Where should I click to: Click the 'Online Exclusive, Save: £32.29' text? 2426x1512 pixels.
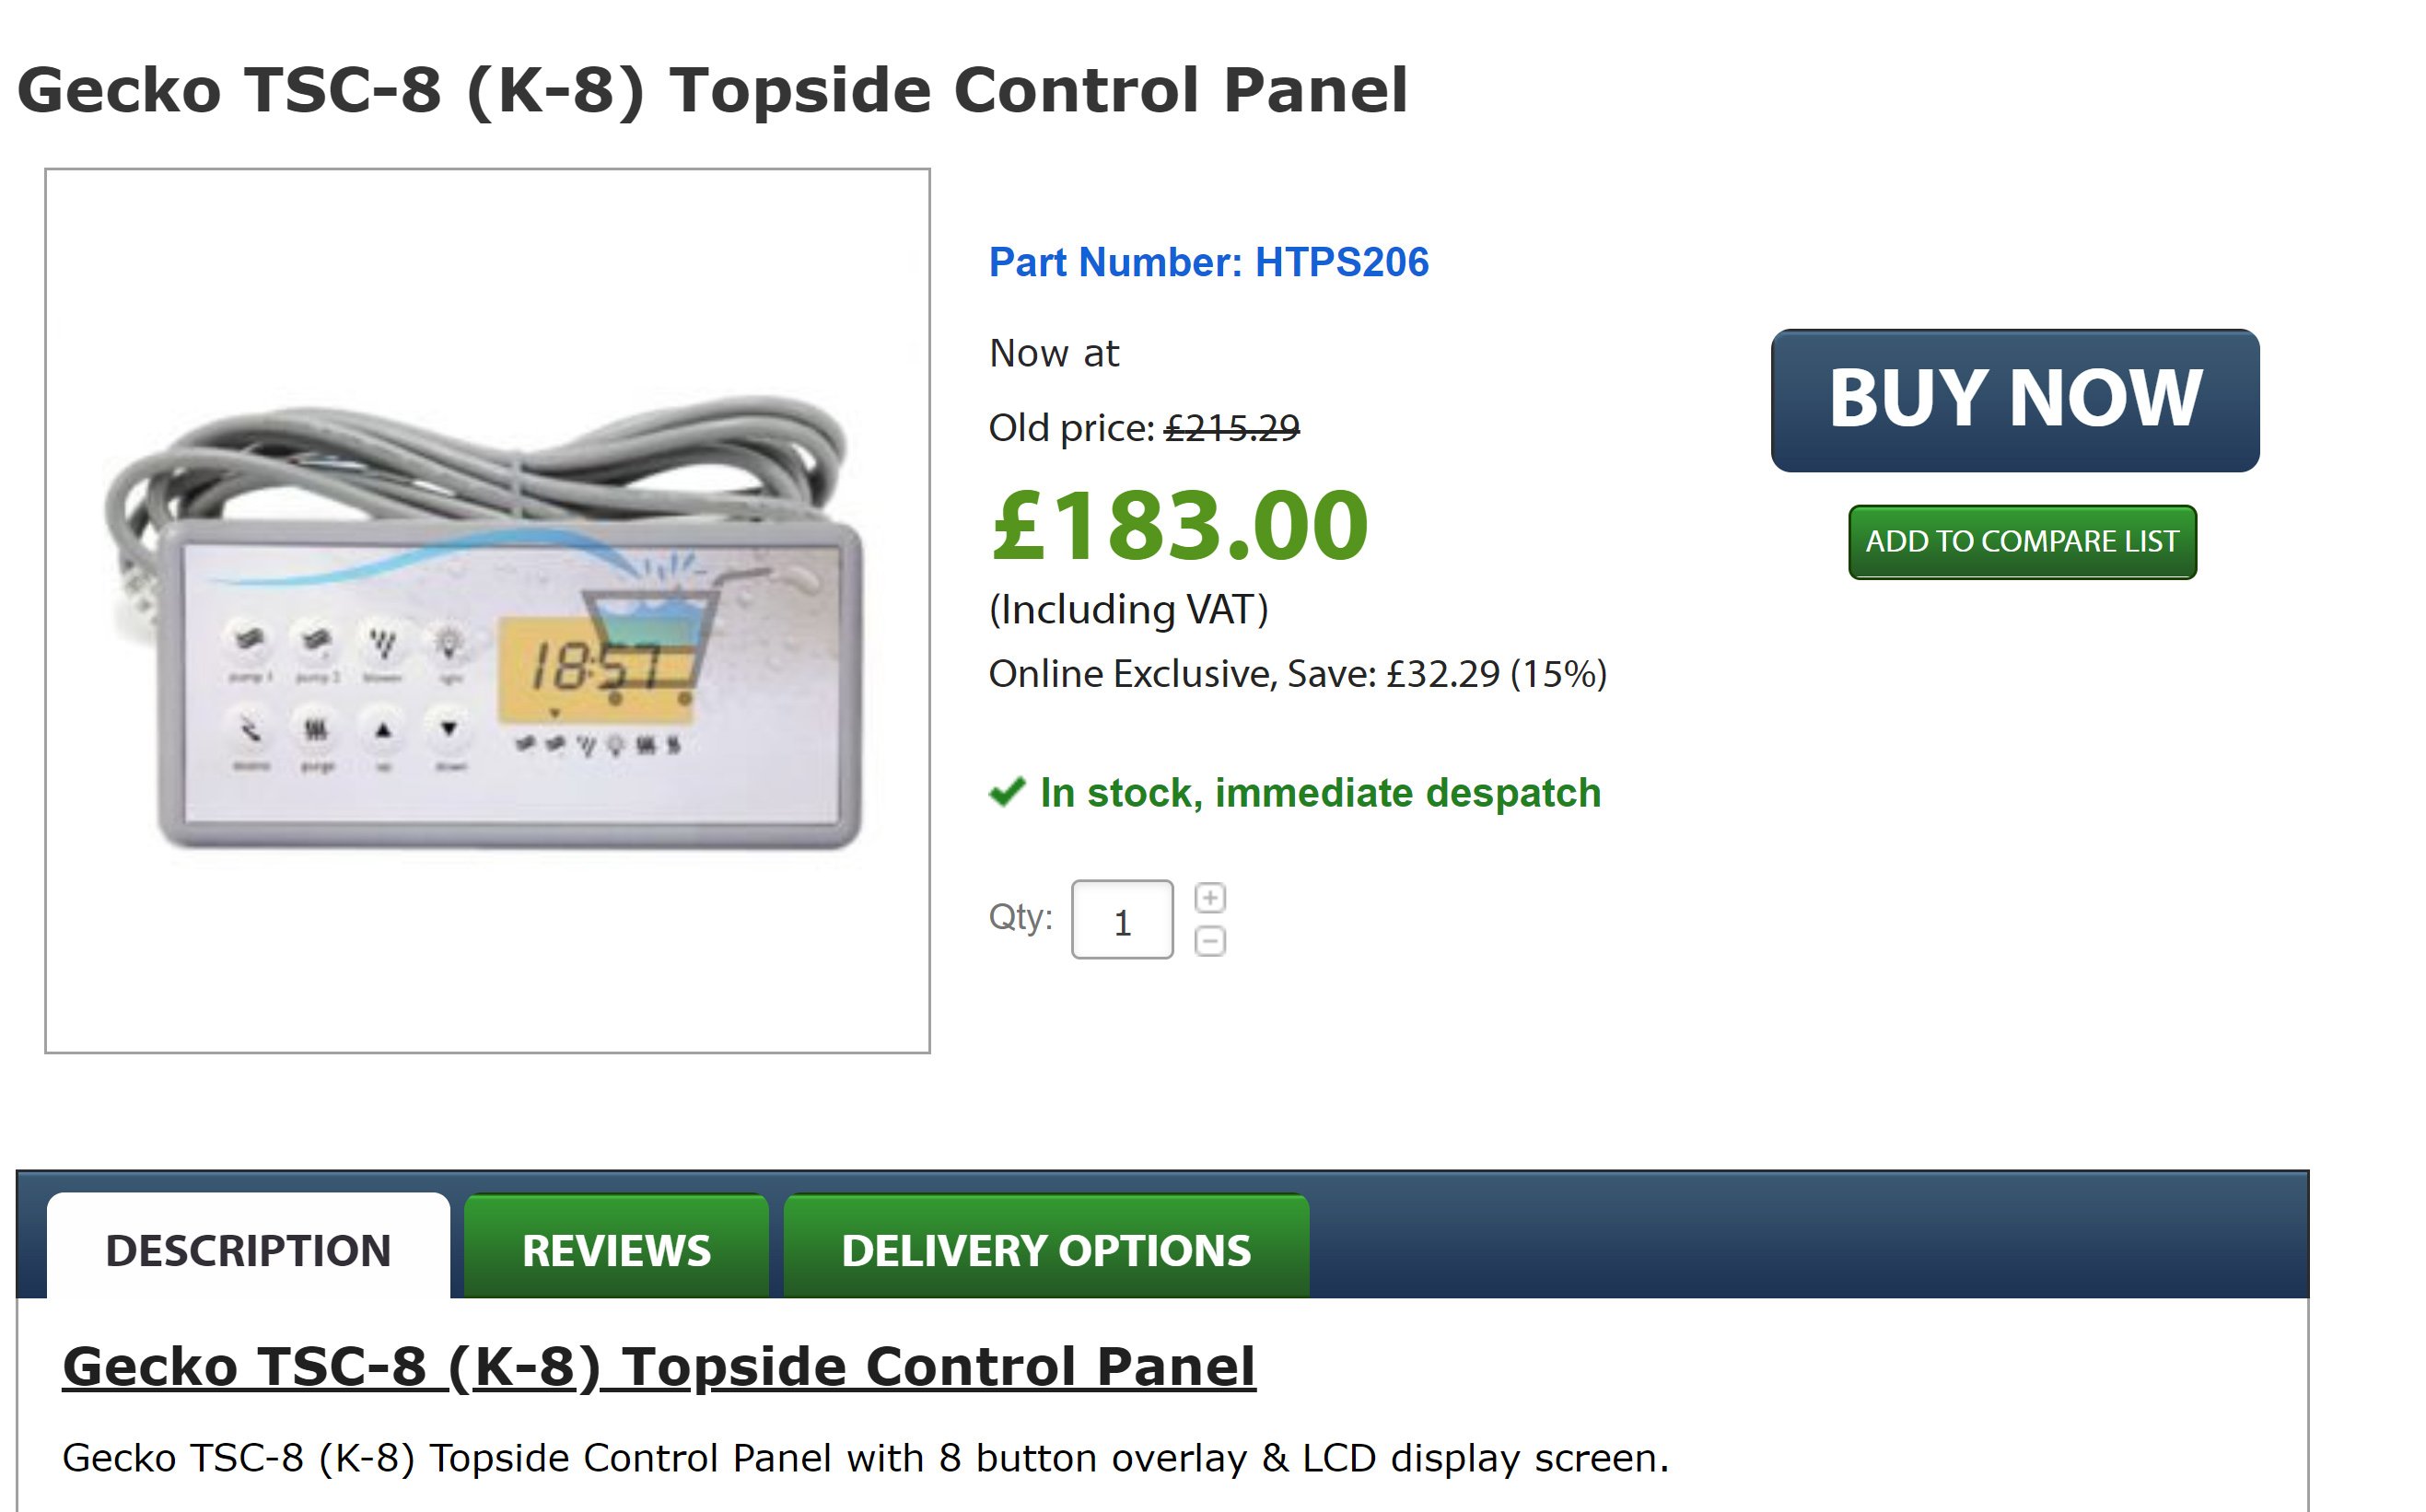pos(1297,675)
